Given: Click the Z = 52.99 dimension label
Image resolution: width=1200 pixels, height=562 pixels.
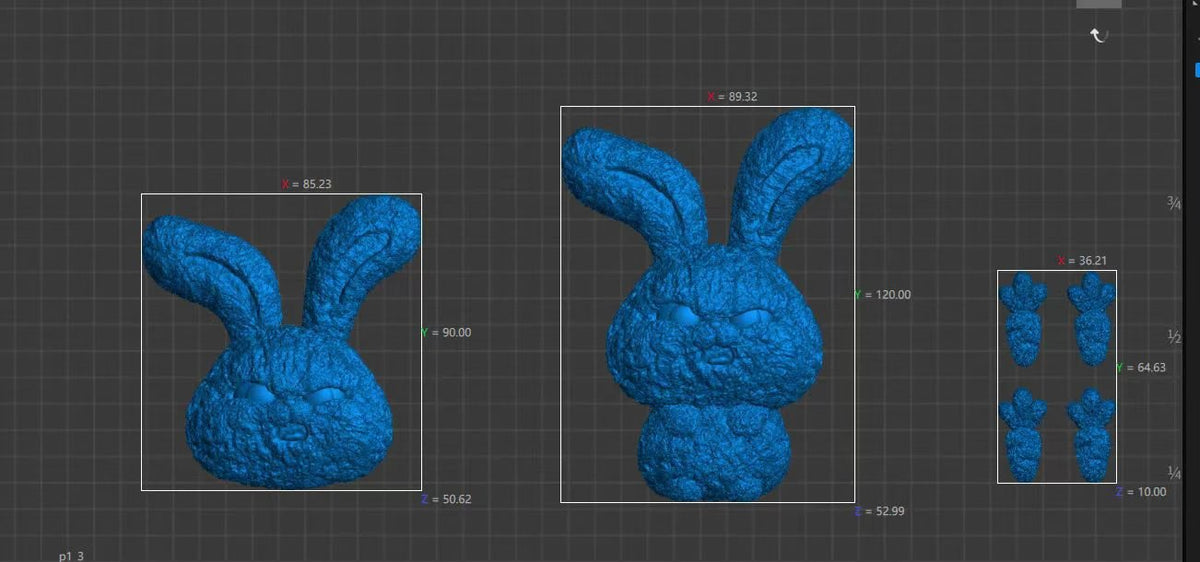Looking at the screenshot, I should tap(880, 511).
